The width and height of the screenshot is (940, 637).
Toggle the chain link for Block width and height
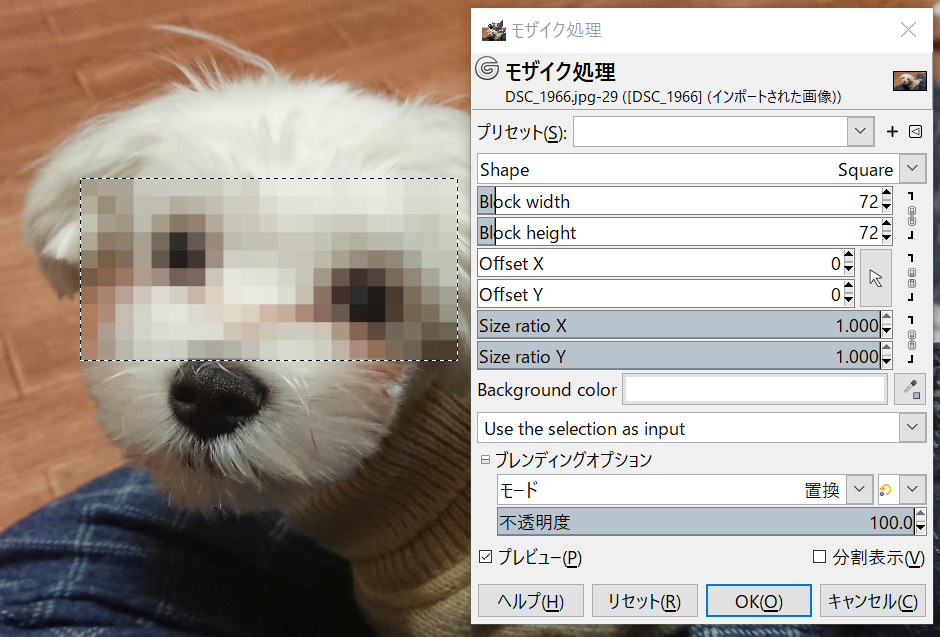tap(912, 216)
